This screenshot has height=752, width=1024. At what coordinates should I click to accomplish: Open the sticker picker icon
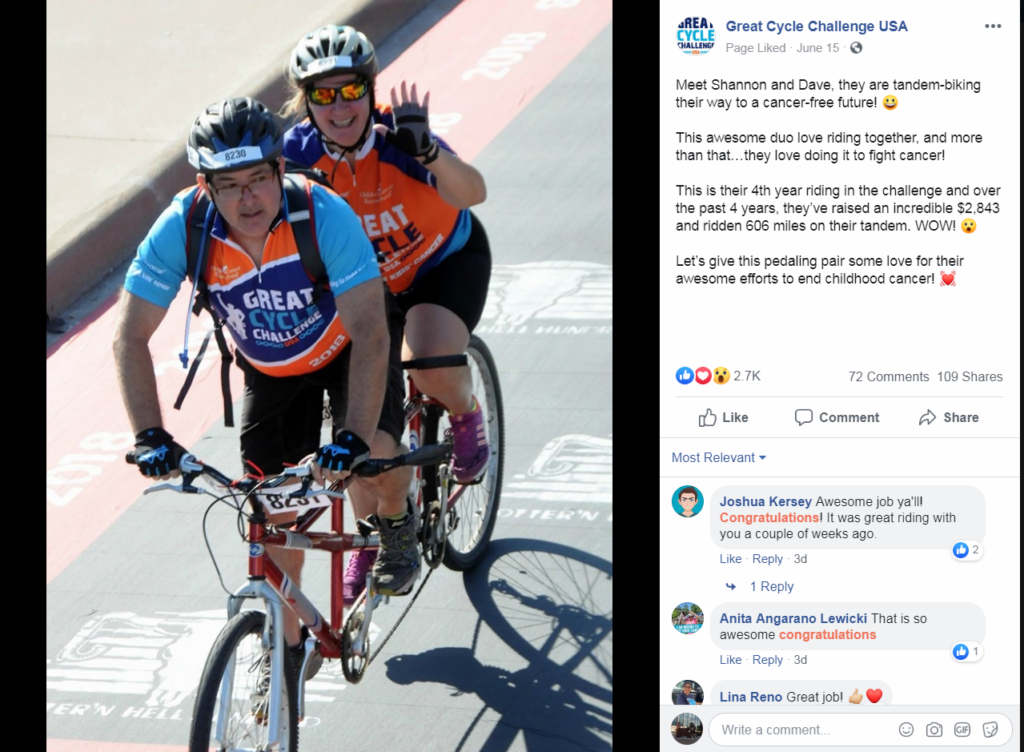(990, 729)
